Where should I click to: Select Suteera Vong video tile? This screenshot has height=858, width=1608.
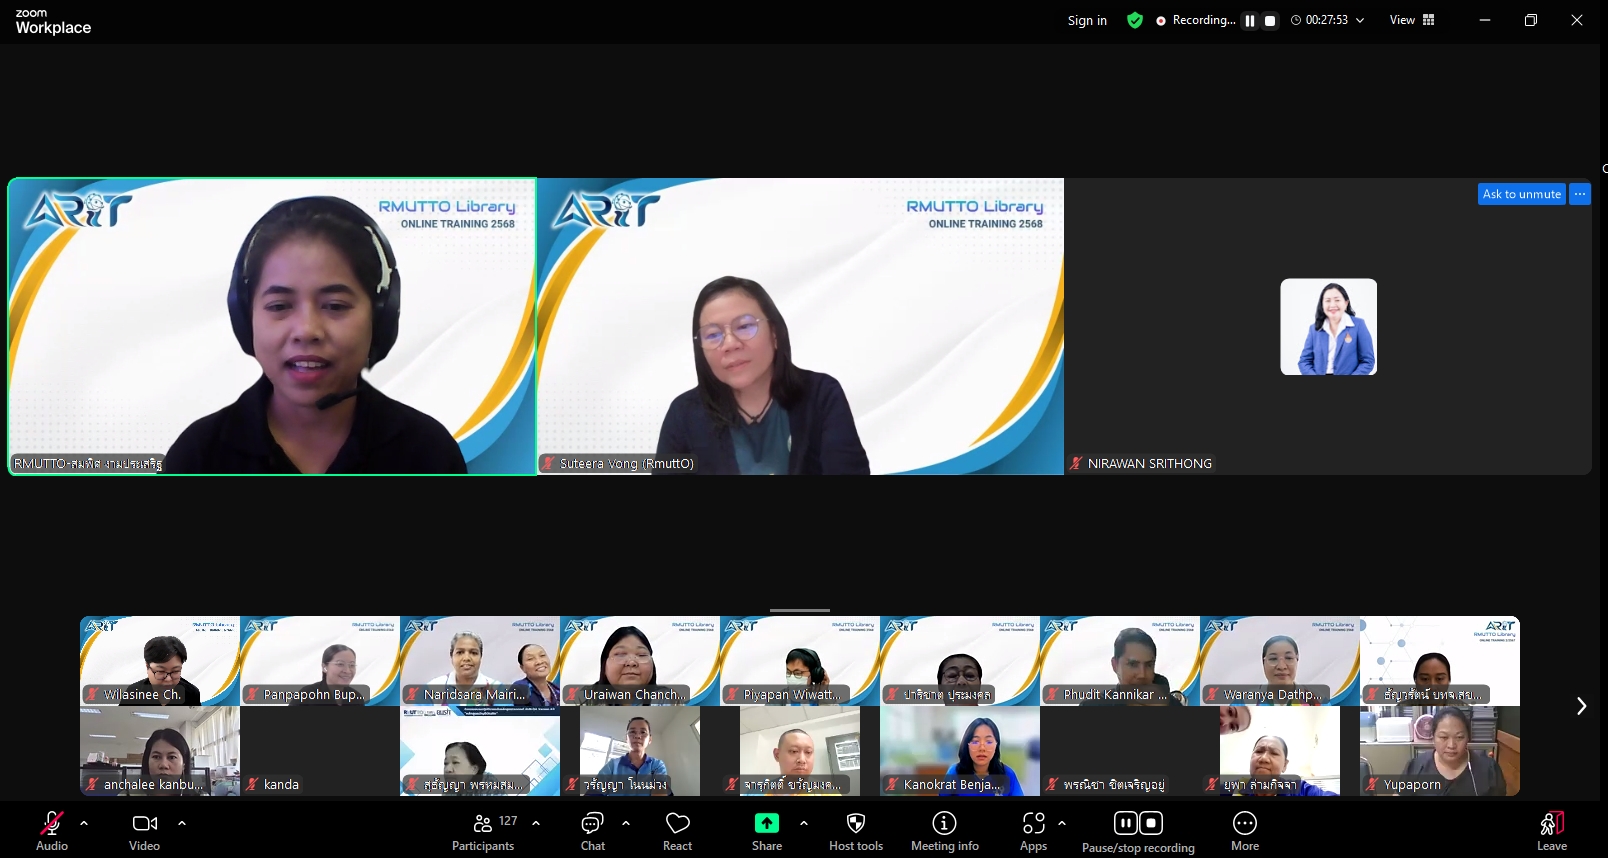point(800,326)
